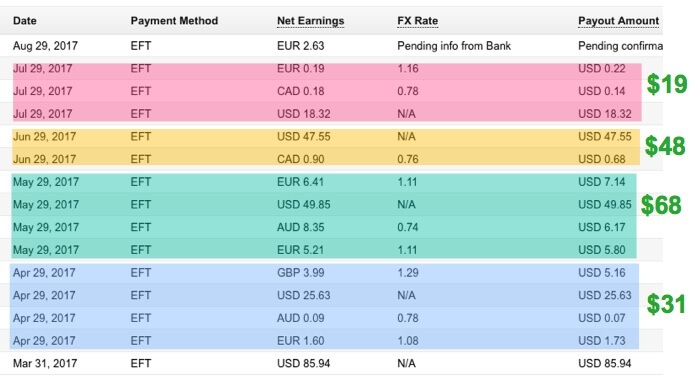Viewport: 700px width, 380px height.
Task: Select the CAD 0.18 net earnings cell
Action: (300, 92)
